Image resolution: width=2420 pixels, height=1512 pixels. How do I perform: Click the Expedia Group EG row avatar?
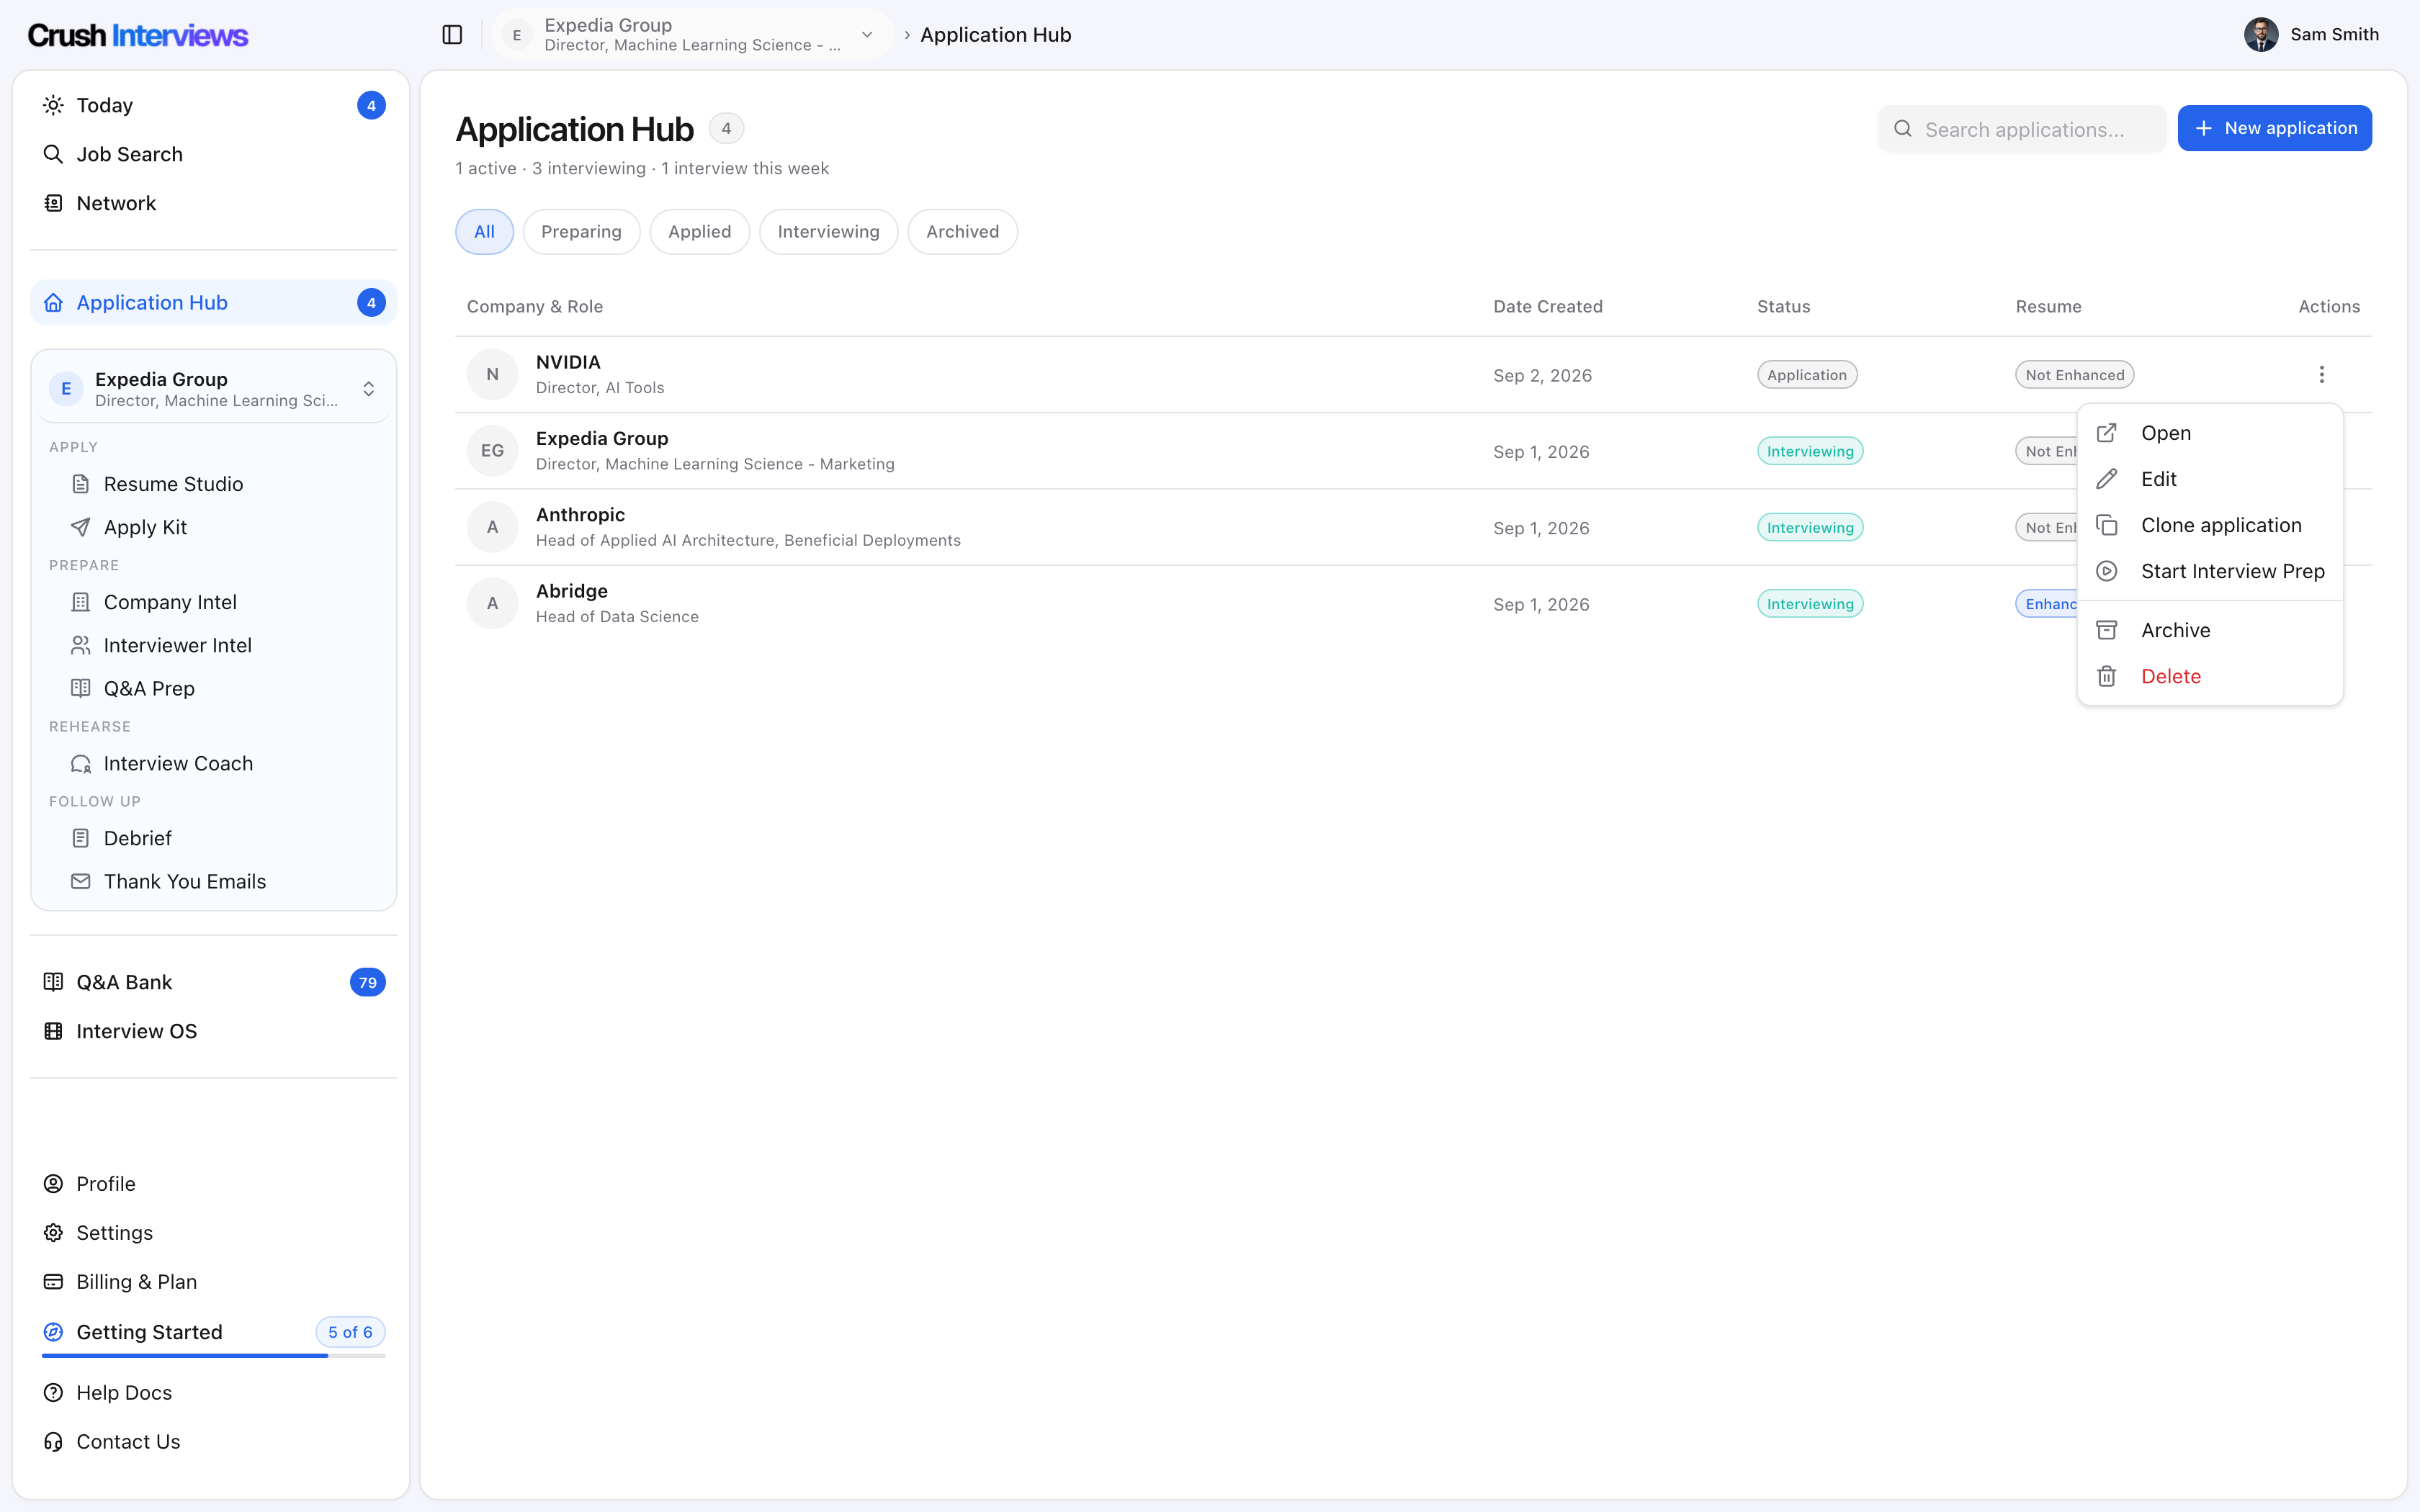pyautogui.click(x=492, y=451)
